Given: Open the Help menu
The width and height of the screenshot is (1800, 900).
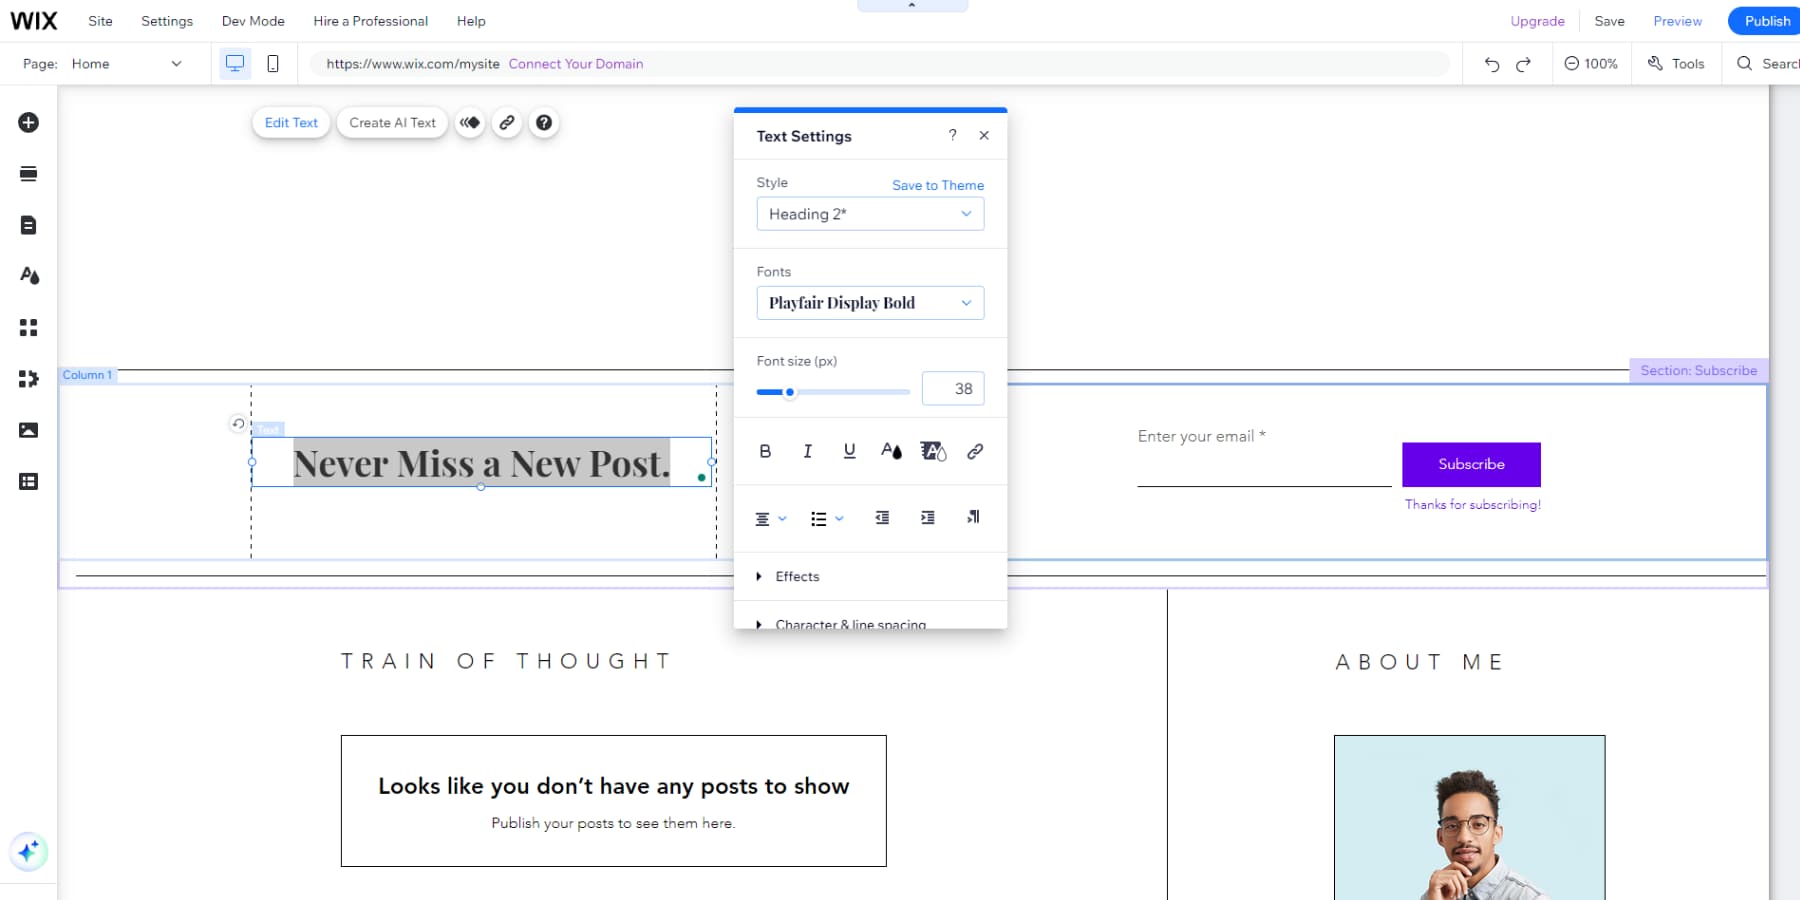Looking at the screenshot, I should (470, 20).
